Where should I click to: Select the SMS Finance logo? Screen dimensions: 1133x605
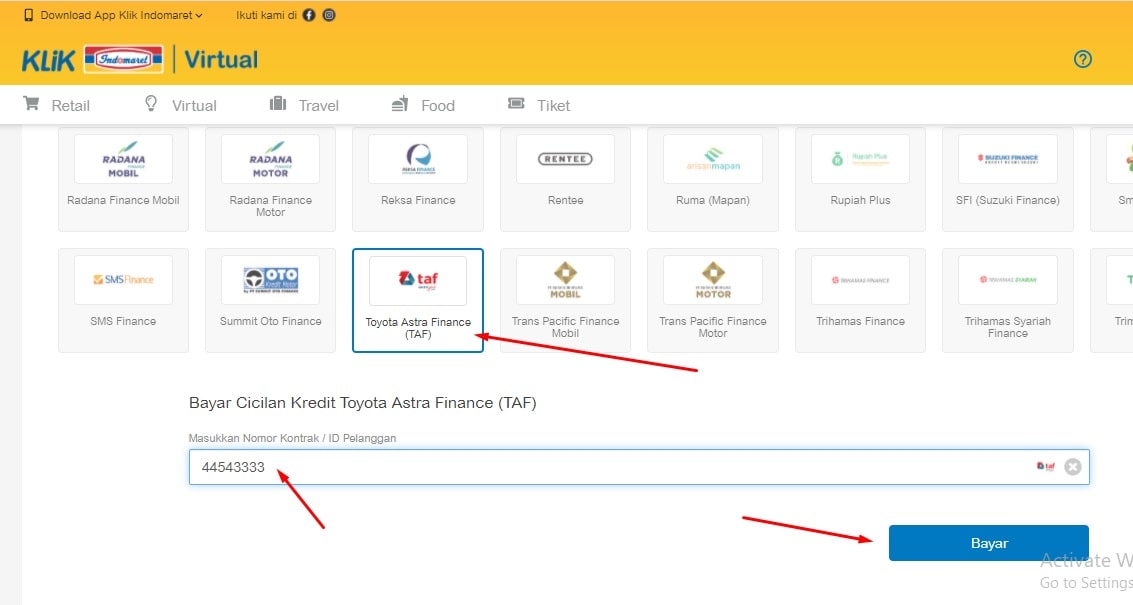[x=123, y=280]
